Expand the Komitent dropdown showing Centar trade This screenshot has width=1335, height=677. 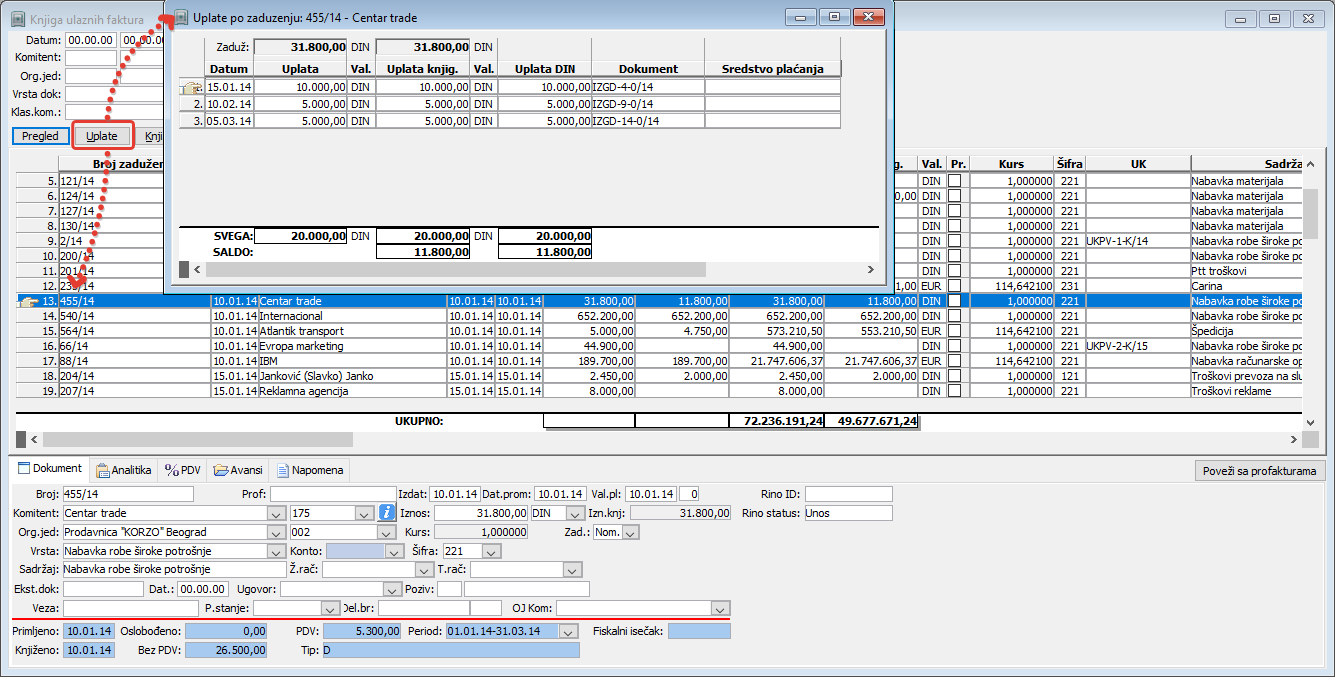tap(277, 513)
